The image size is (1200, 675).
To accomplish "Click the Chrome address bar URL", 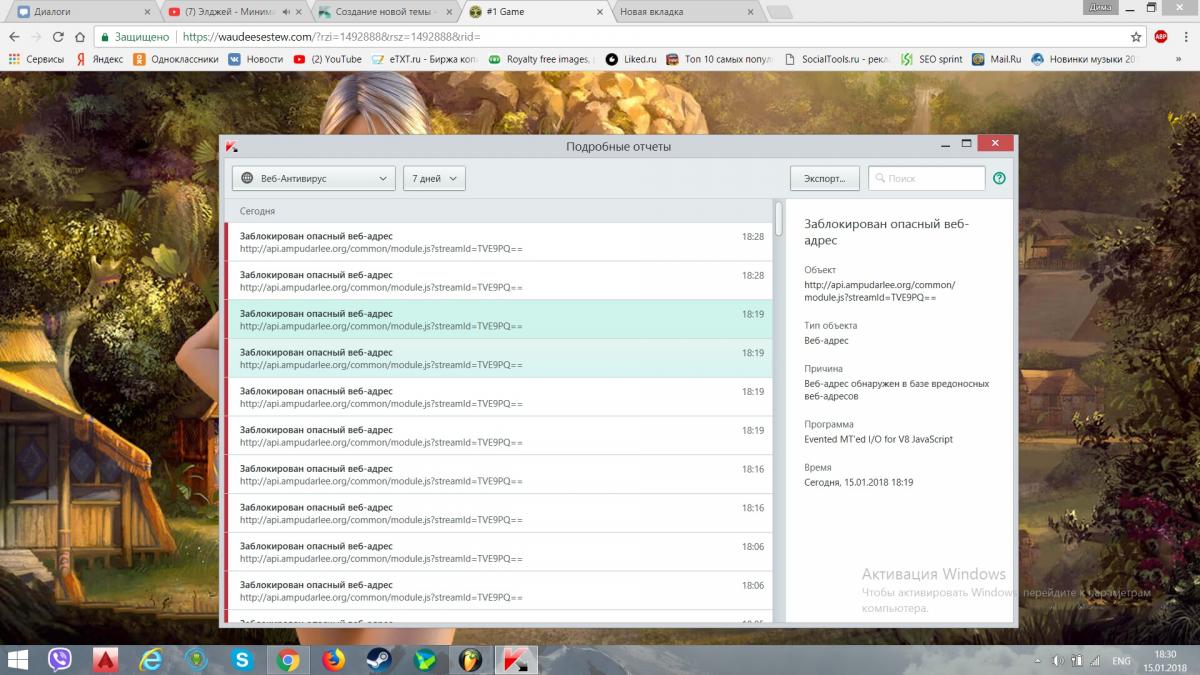I will click(x=332, y=36).
